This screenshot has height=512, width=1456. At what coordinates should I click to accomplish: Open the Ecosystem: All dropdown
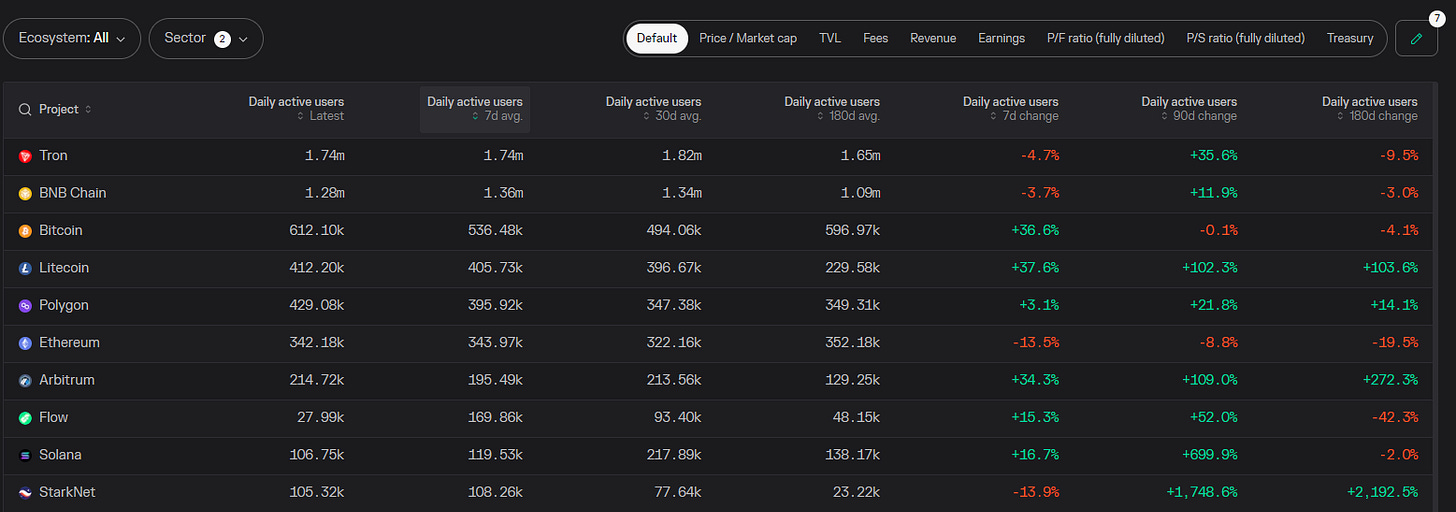tap(72, 38)
